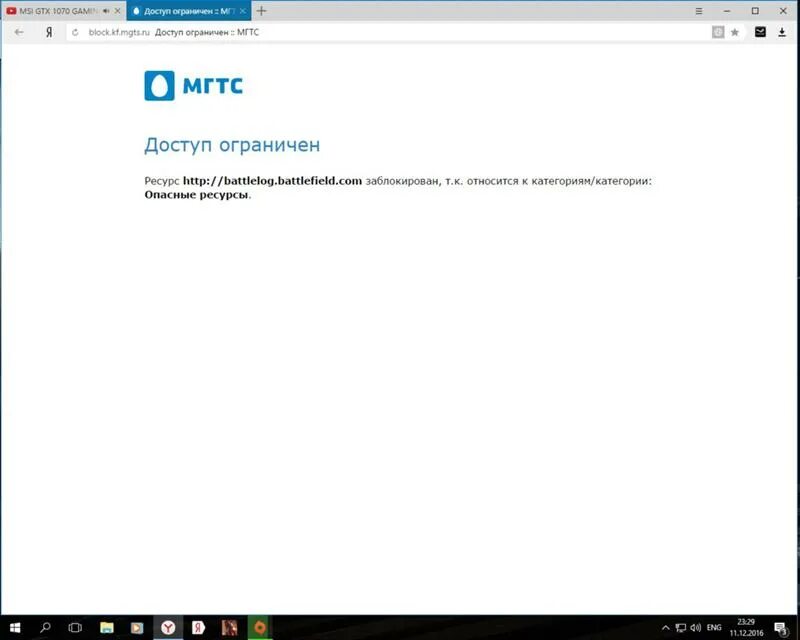Reload the page with the refresh icon

point(75,32)
